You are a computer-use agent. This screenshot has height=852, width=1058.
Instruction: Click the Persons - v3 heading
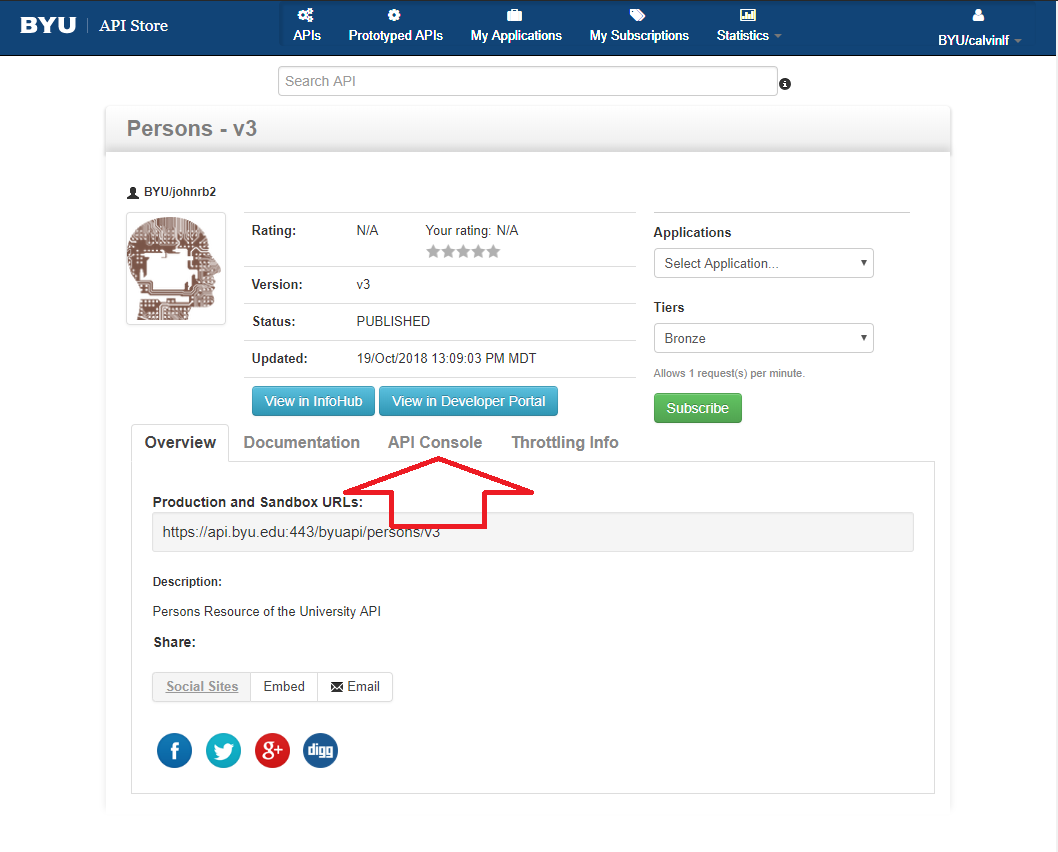click(x=192, y=128)
